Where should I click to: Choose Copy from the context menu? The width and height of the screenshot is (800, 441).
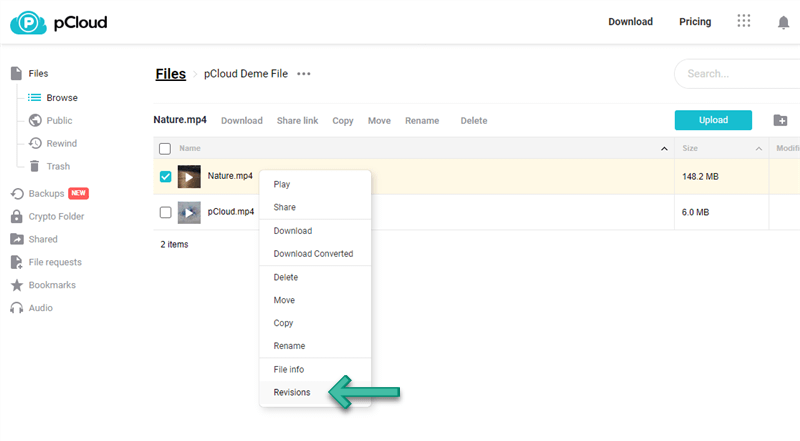pyautogui.click(x=315, y=323)
